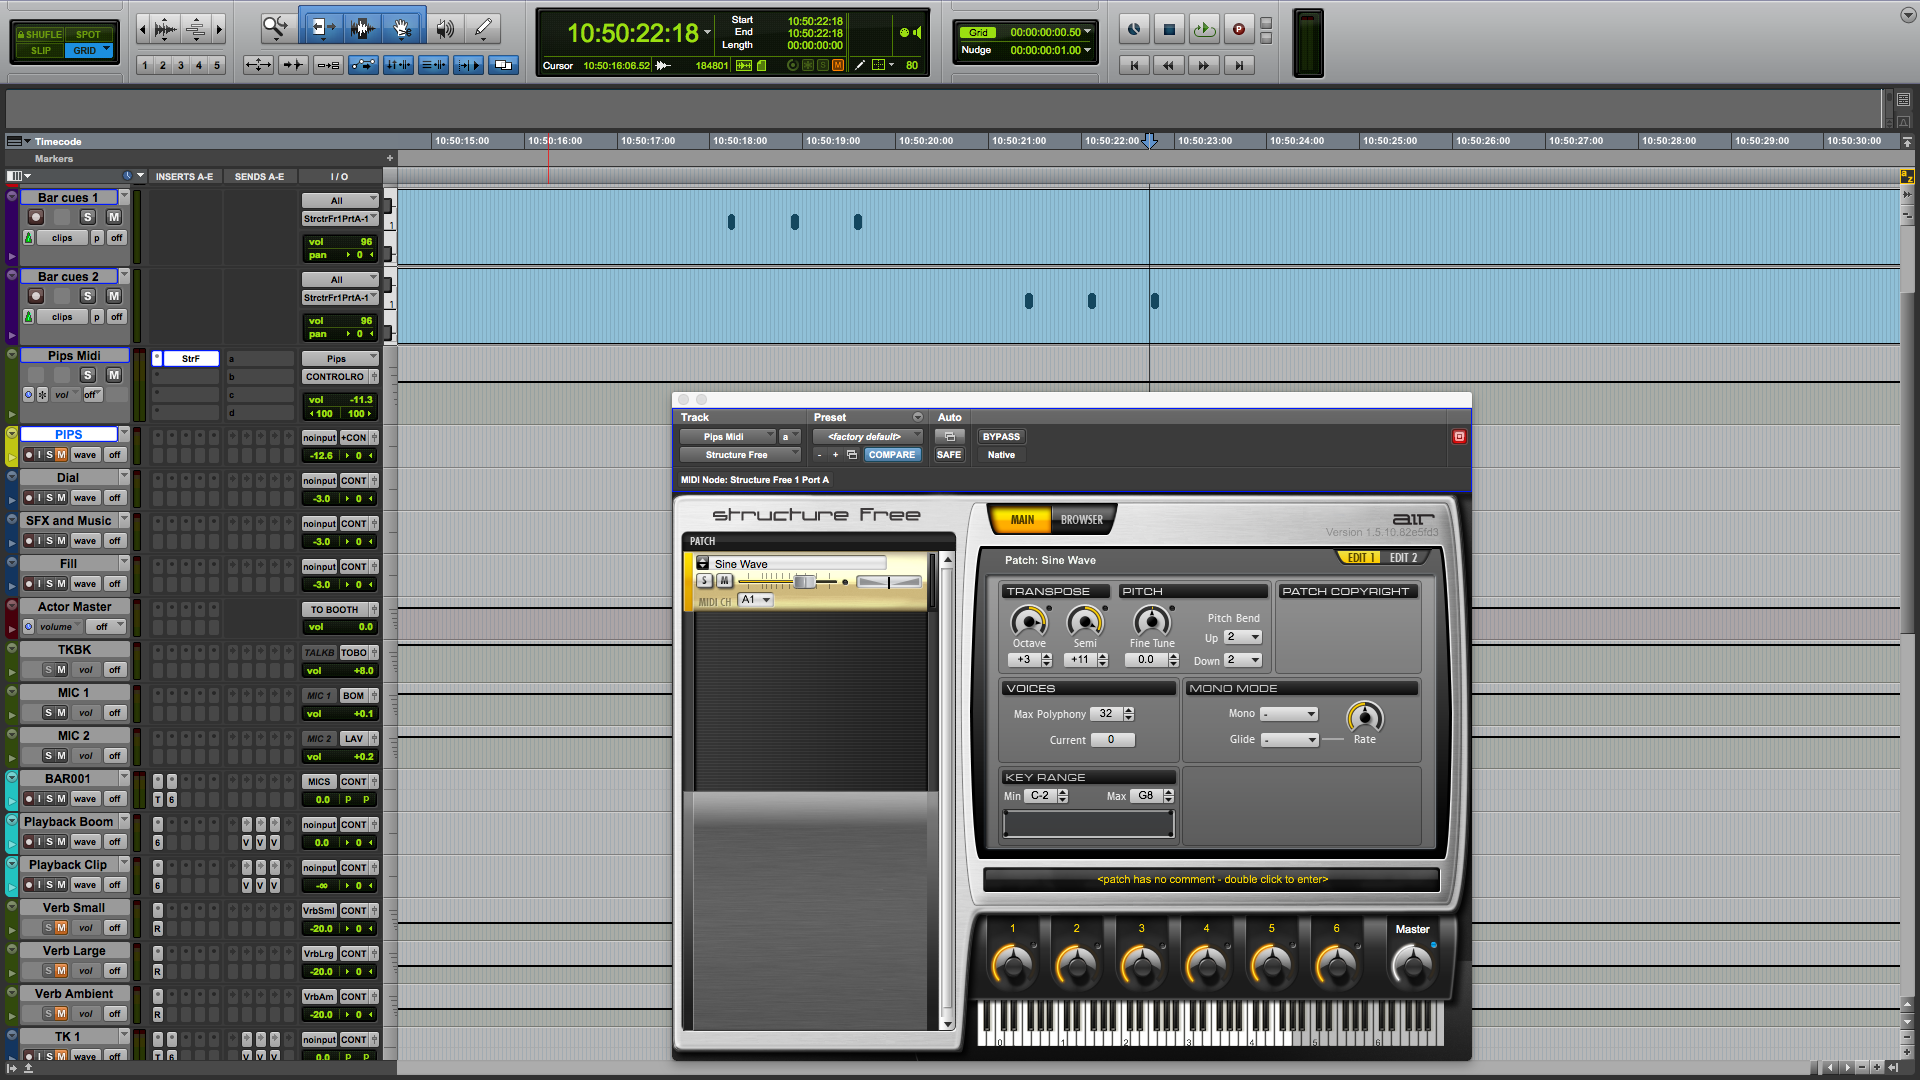Solo the Bar cues 2 track
1920x1080 pixels.
pos(88,296)
